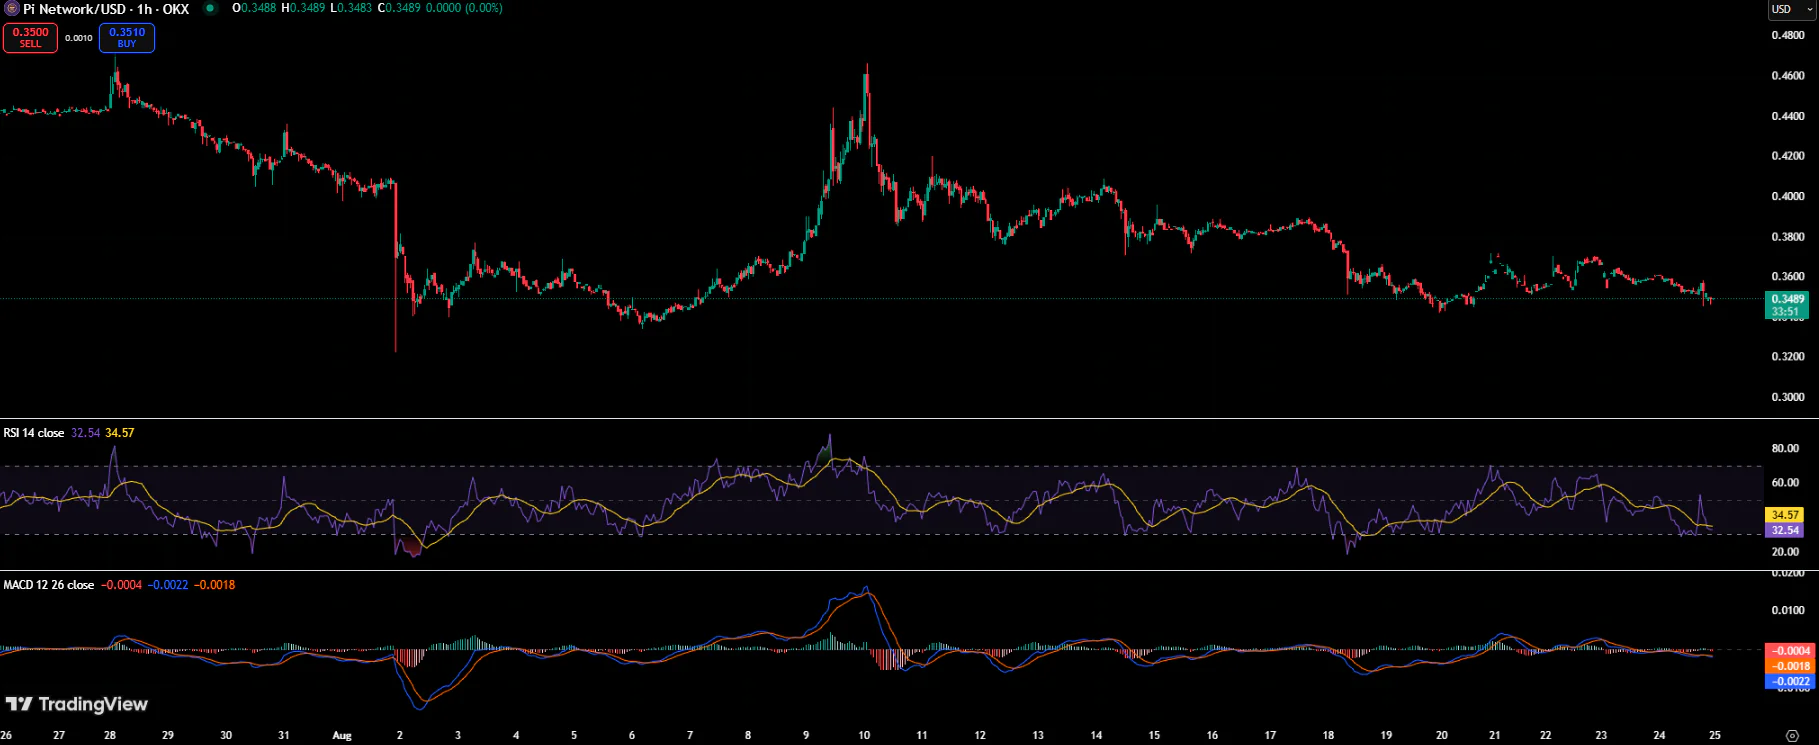
Task: Click the 10 date on time axis
Action: (x=864, y=735)
